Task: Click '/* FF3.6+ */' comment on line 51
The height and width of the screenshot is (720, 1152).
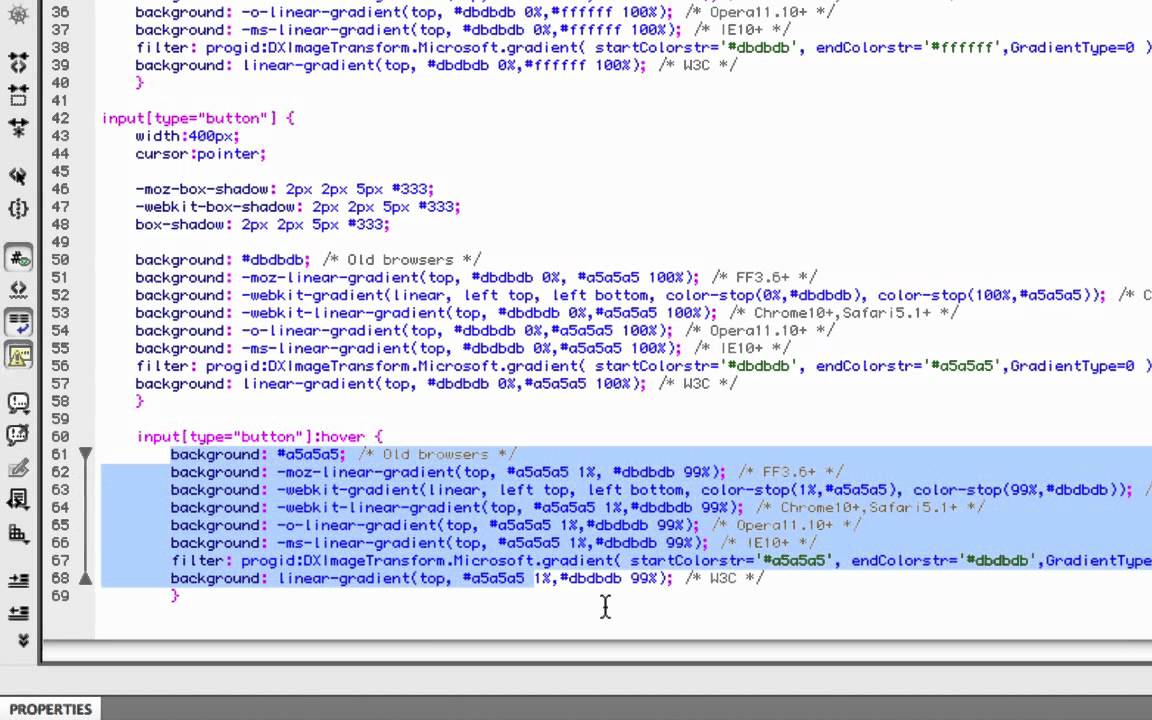Action: coord(764,277)
